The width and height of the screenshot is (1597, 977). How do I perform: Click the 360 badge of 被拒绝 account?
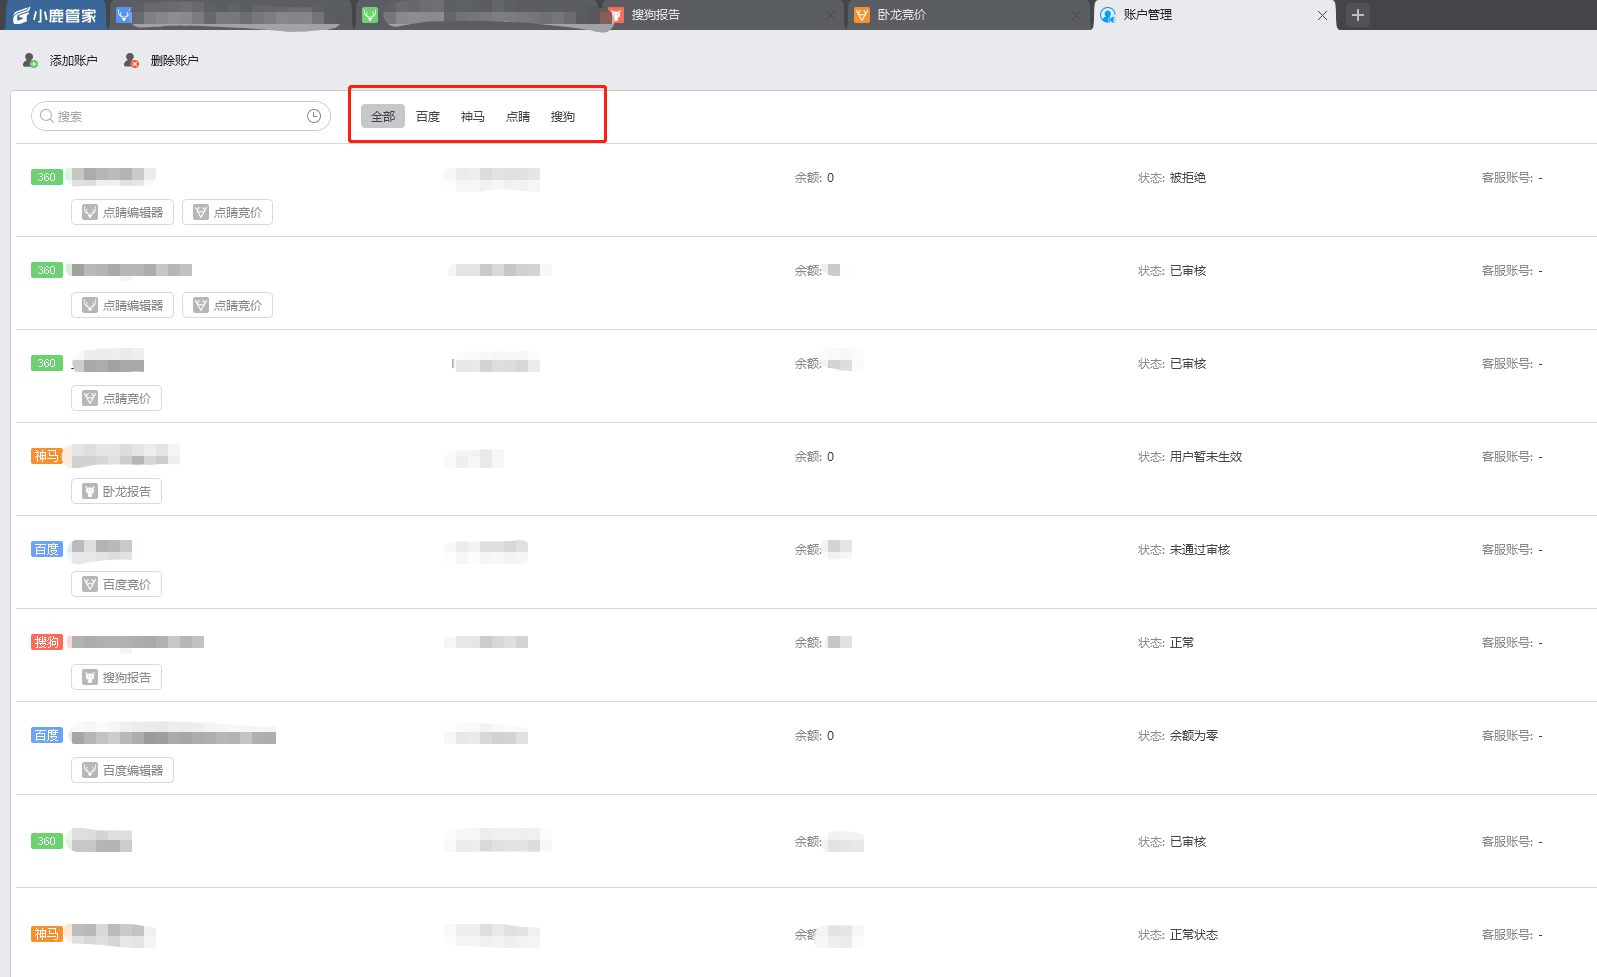pos(47,177)
